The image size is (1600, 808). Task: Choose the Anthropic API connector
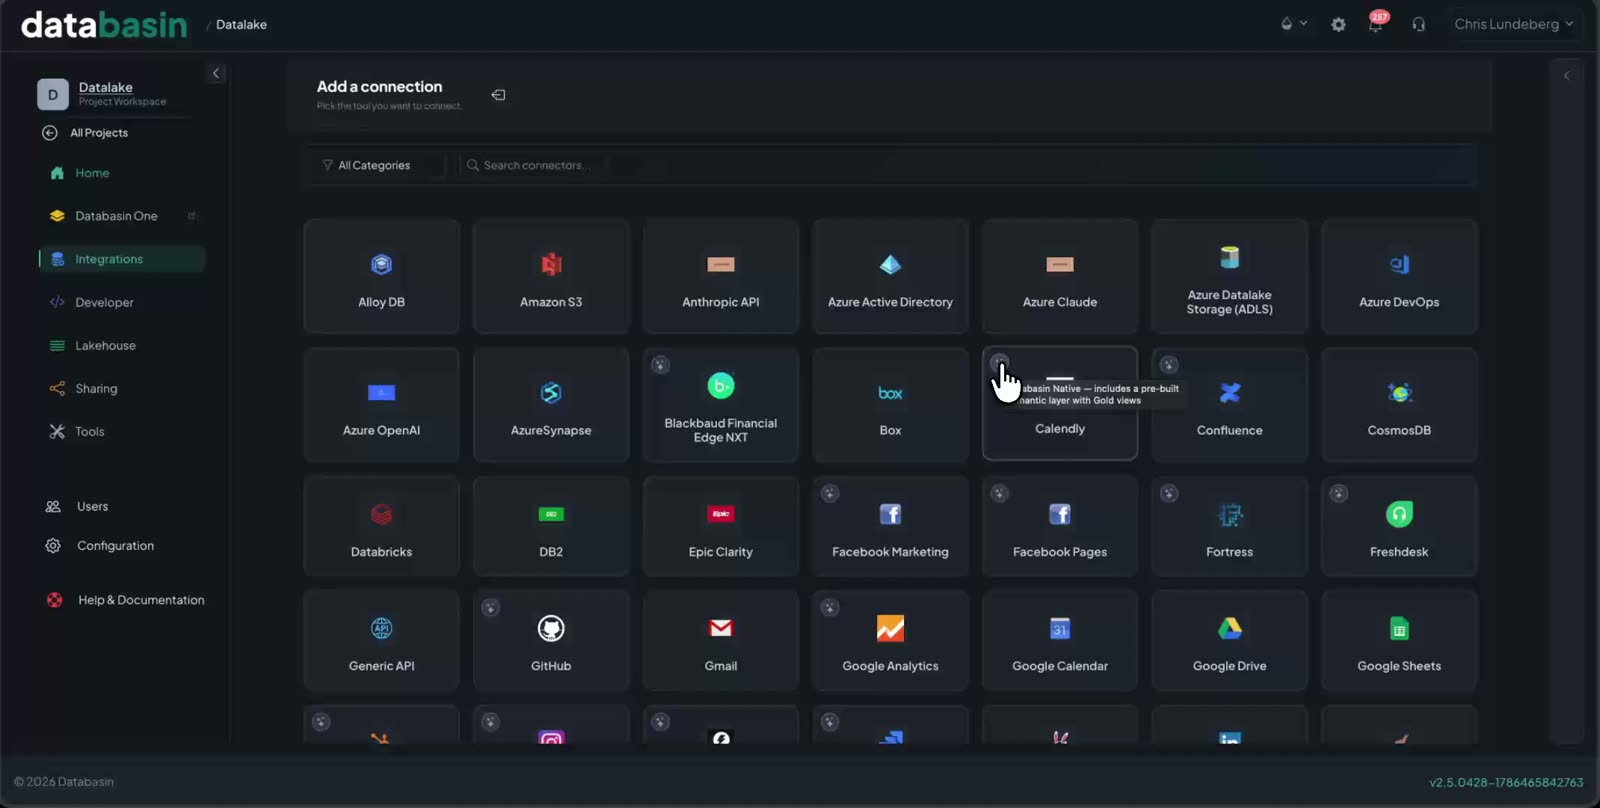pos(721,276)
